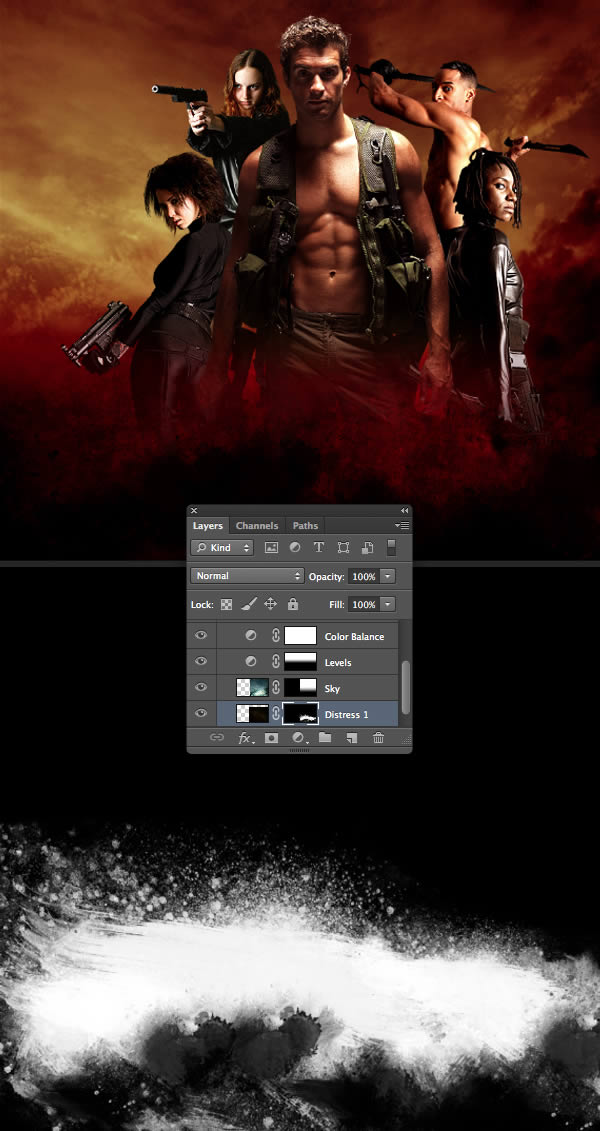Hide the Distress 1 layer

(x=201, y=713)
